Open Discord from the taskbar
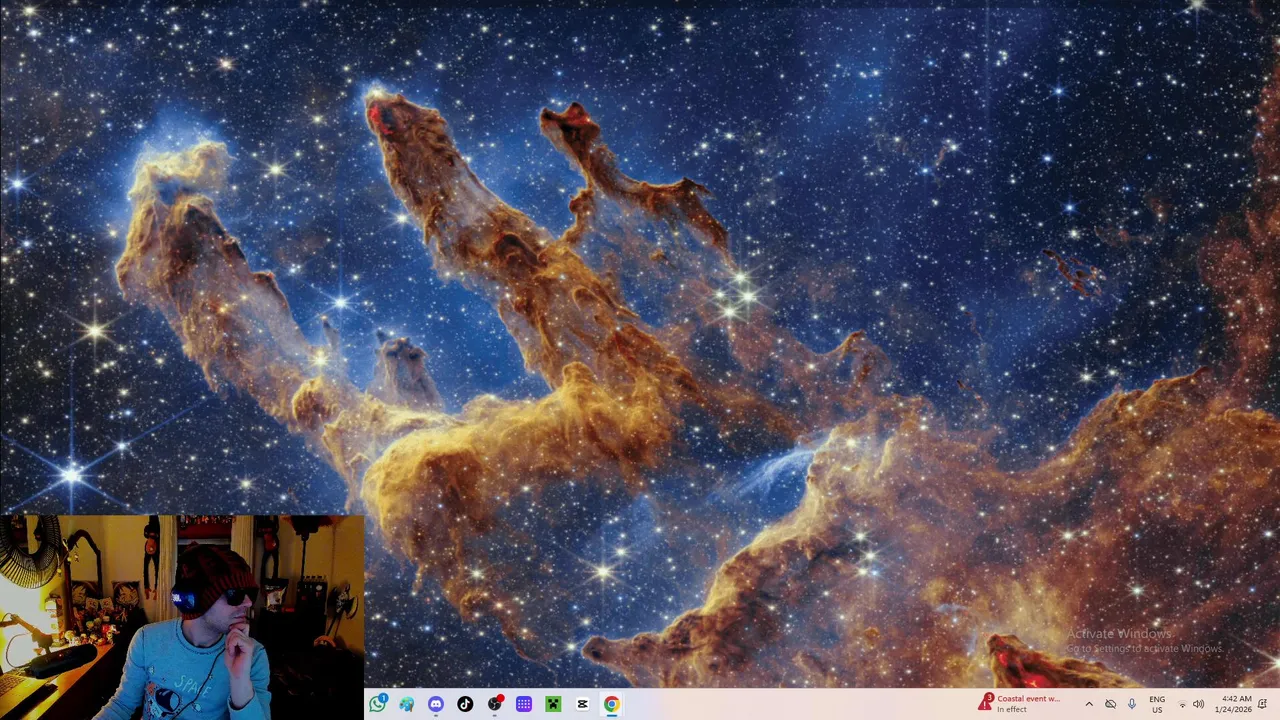Screen dimensions: 1280x720 coord(436,704)
